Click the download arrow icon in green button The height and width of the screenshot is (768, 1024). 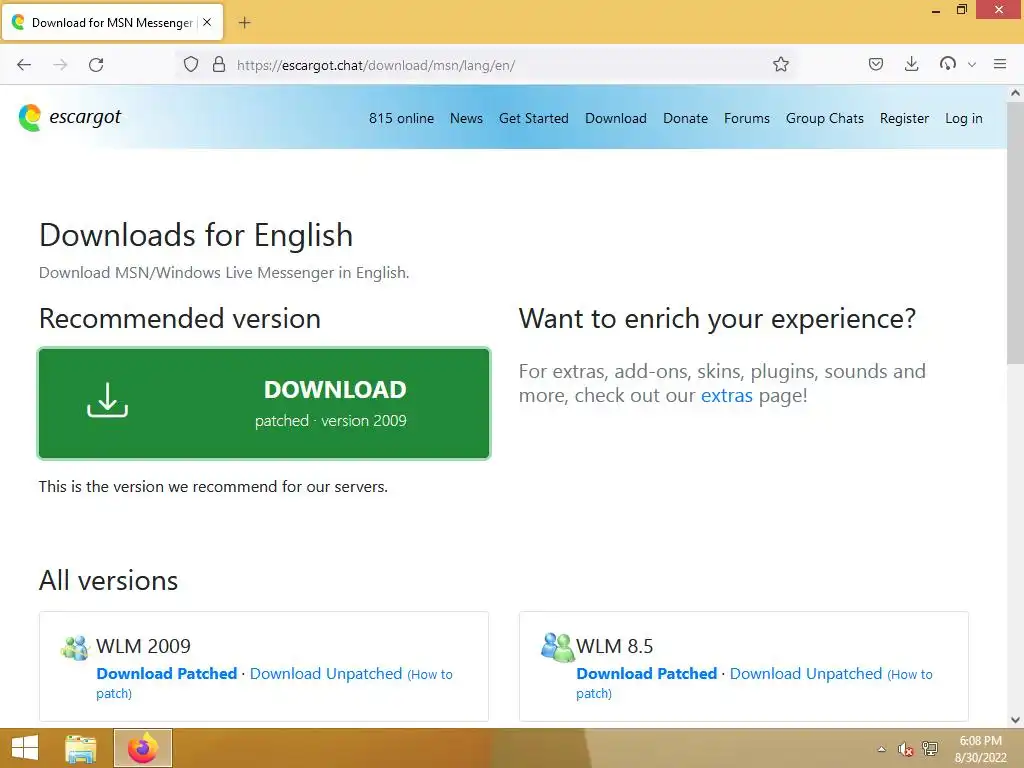pyautogui.click(x=108, y=400)
